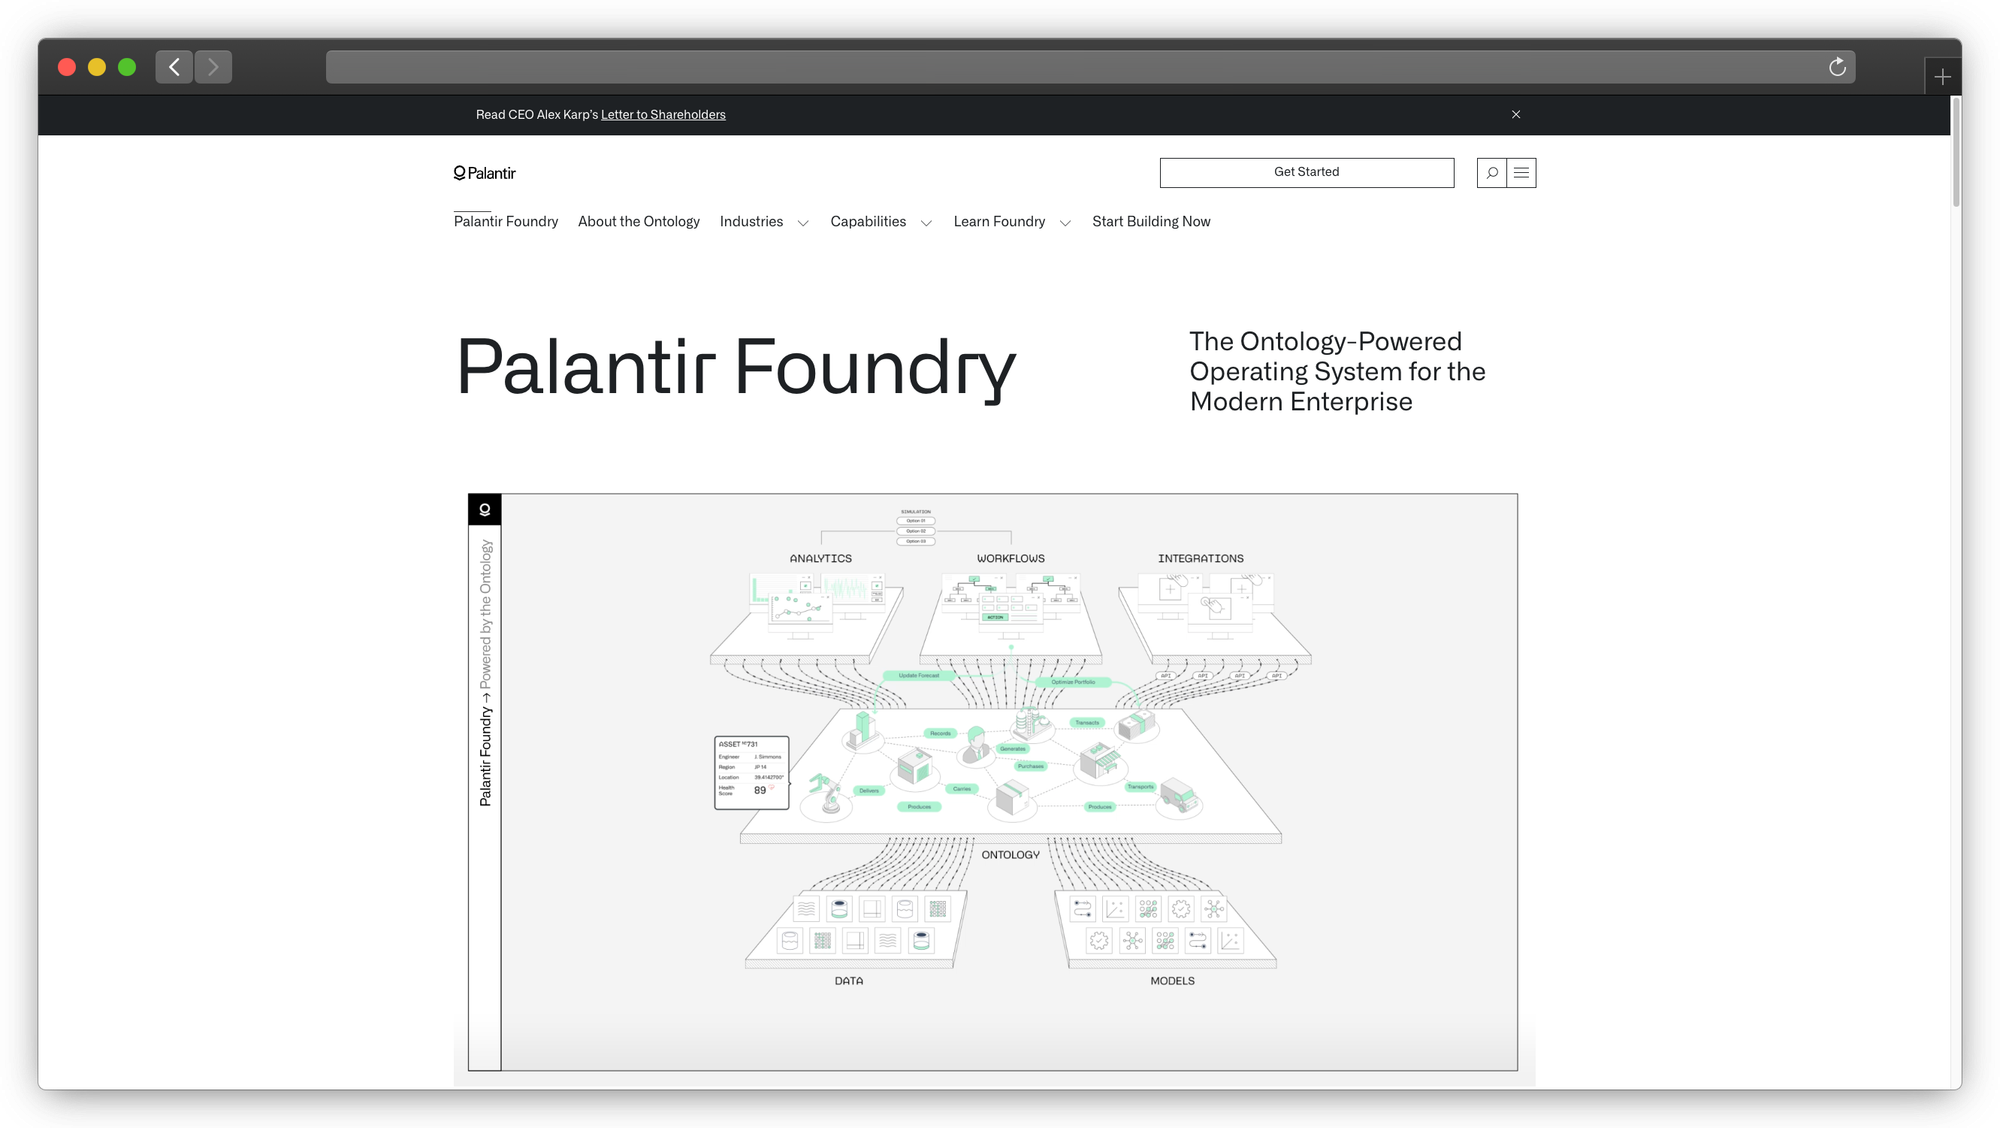Click the browser forward arrow
The image size is (2000, 1128).
pyautogui.click(x=213, y=67)
